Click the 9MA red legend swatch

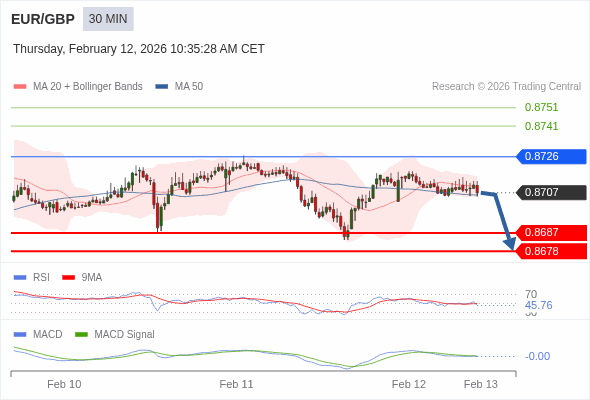coord(68,278)
